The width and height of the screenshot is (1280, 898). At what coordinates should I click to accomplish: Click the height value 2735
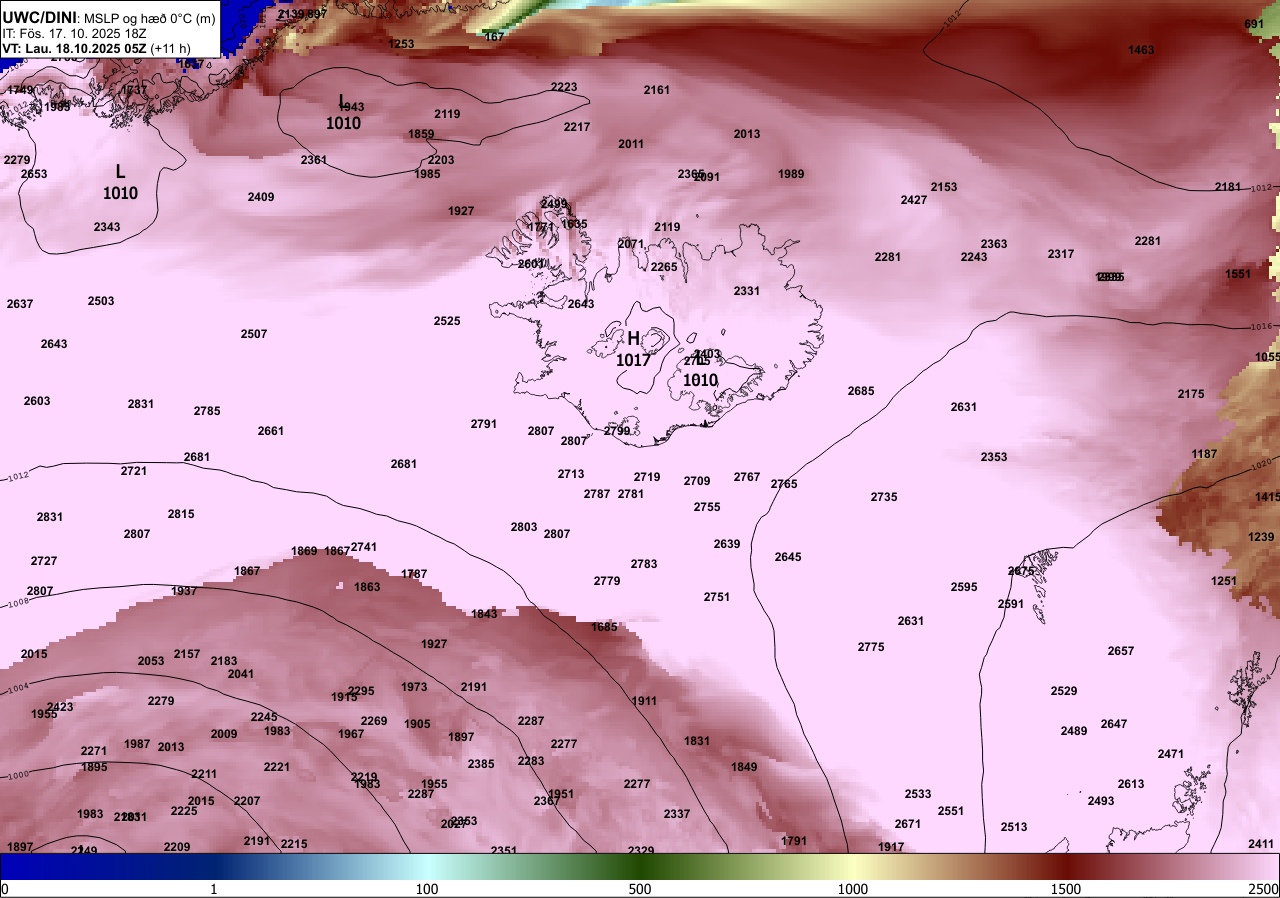tap(884, 498)
